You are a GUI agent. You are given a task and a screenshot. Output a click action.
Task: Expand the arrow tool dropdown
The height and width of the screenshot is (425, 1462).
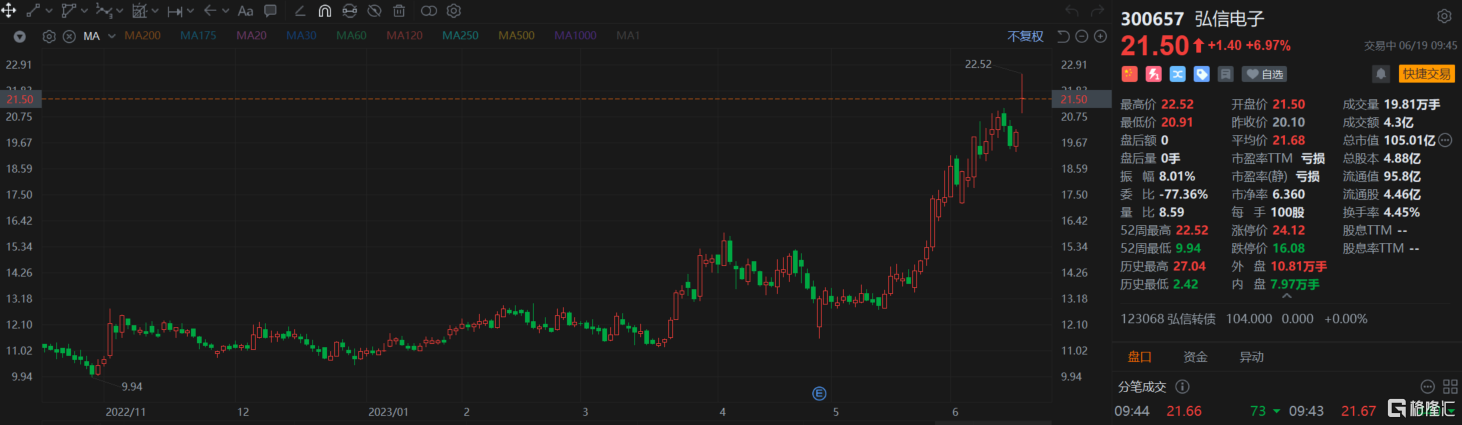coord(225,11)
